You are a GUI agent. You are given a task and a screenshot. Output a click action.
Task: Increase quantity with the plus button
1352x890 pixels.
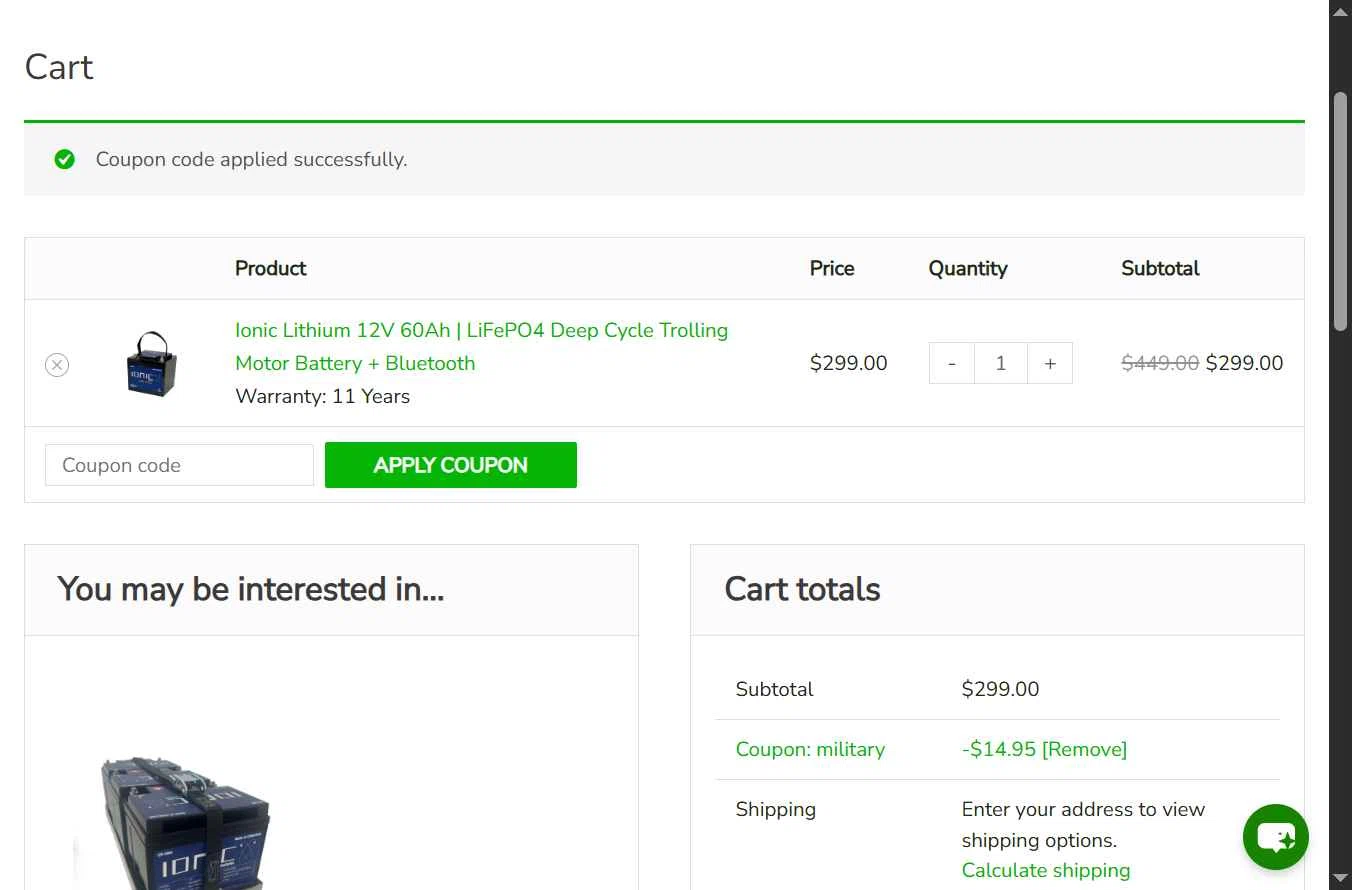tap(1050, 363)
